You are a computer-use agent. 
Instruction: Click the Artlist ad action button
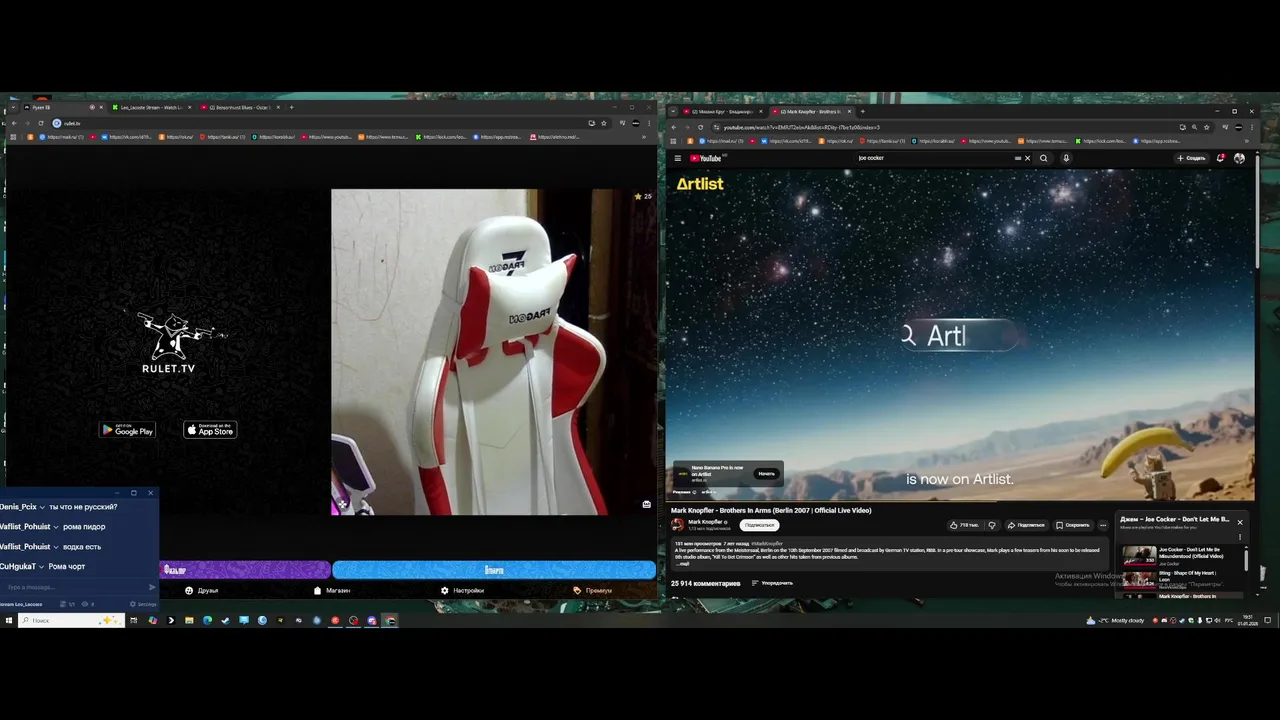pos(766,473)
